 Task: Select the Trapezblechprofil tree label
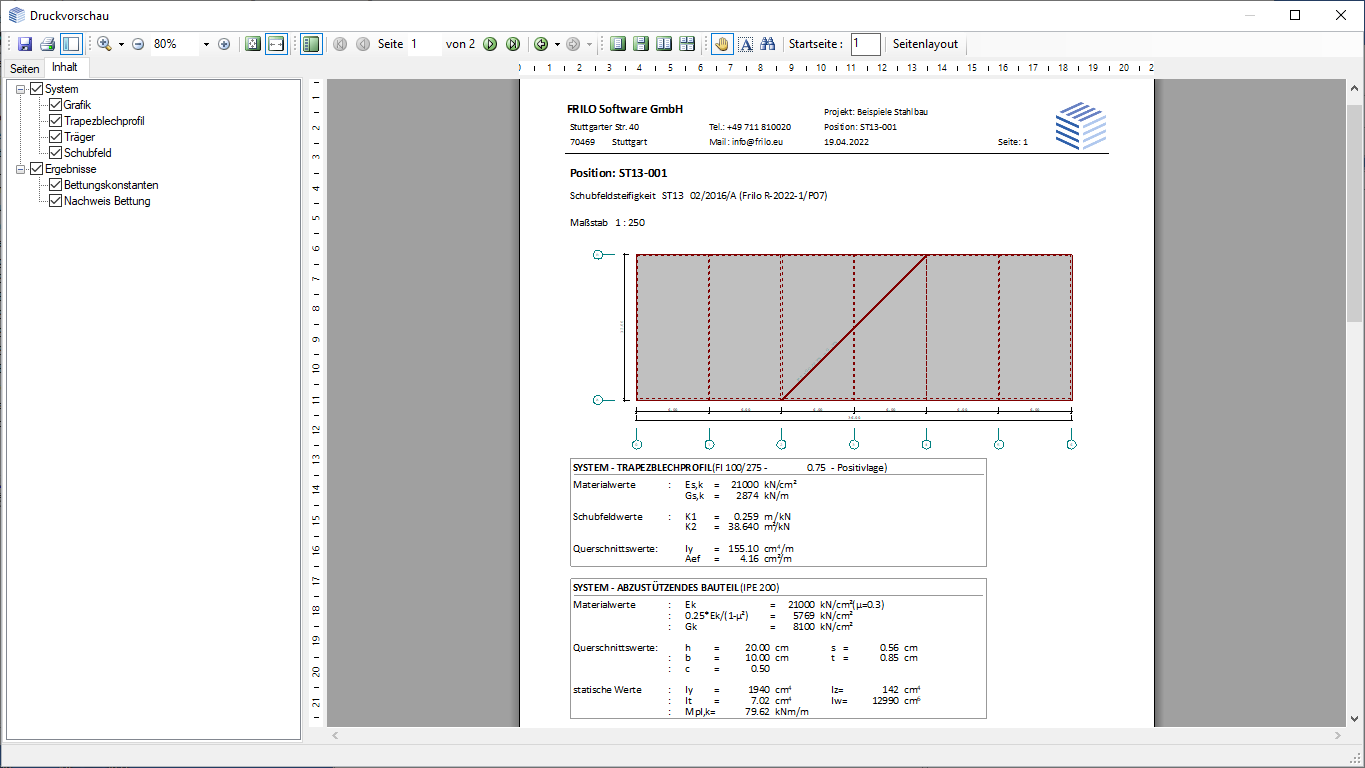click(105, 121)
